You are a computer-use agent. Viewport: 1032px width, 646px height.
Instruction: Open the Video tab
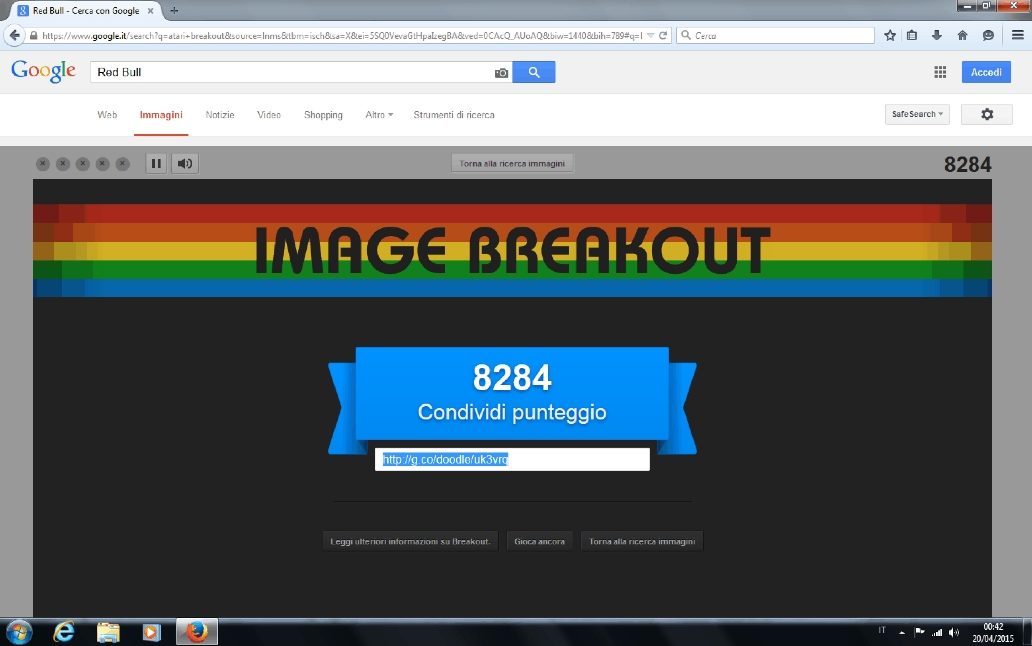[x=269, y=115]
